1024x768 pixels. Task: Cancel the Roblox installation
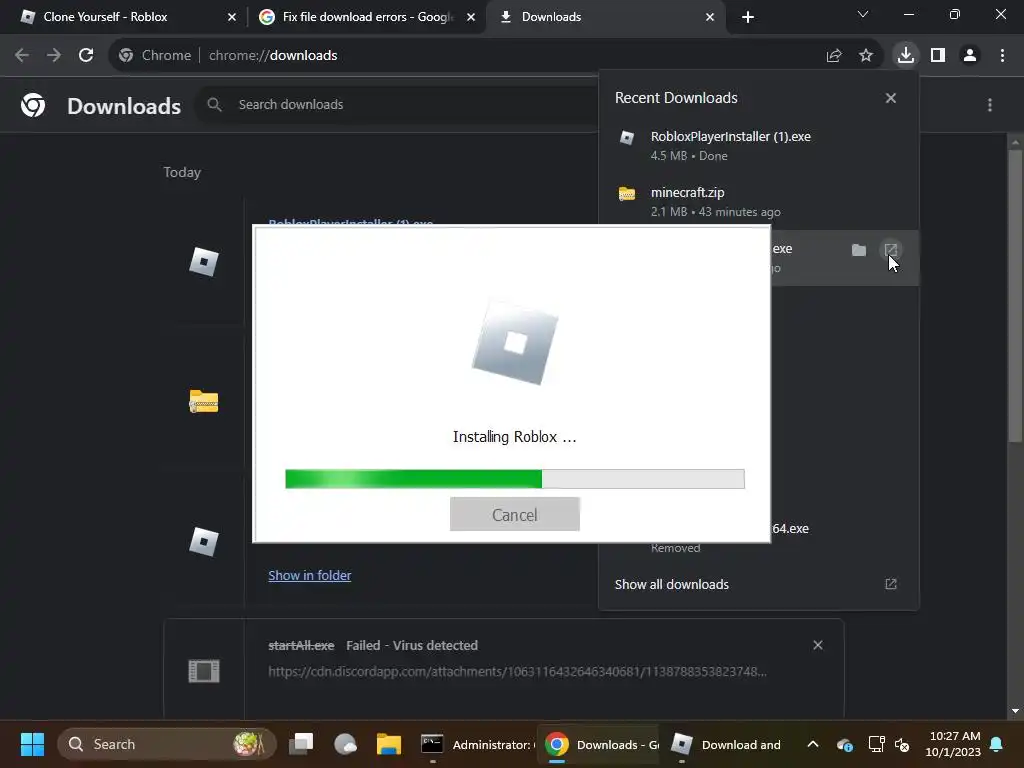(x=515, y=515)
